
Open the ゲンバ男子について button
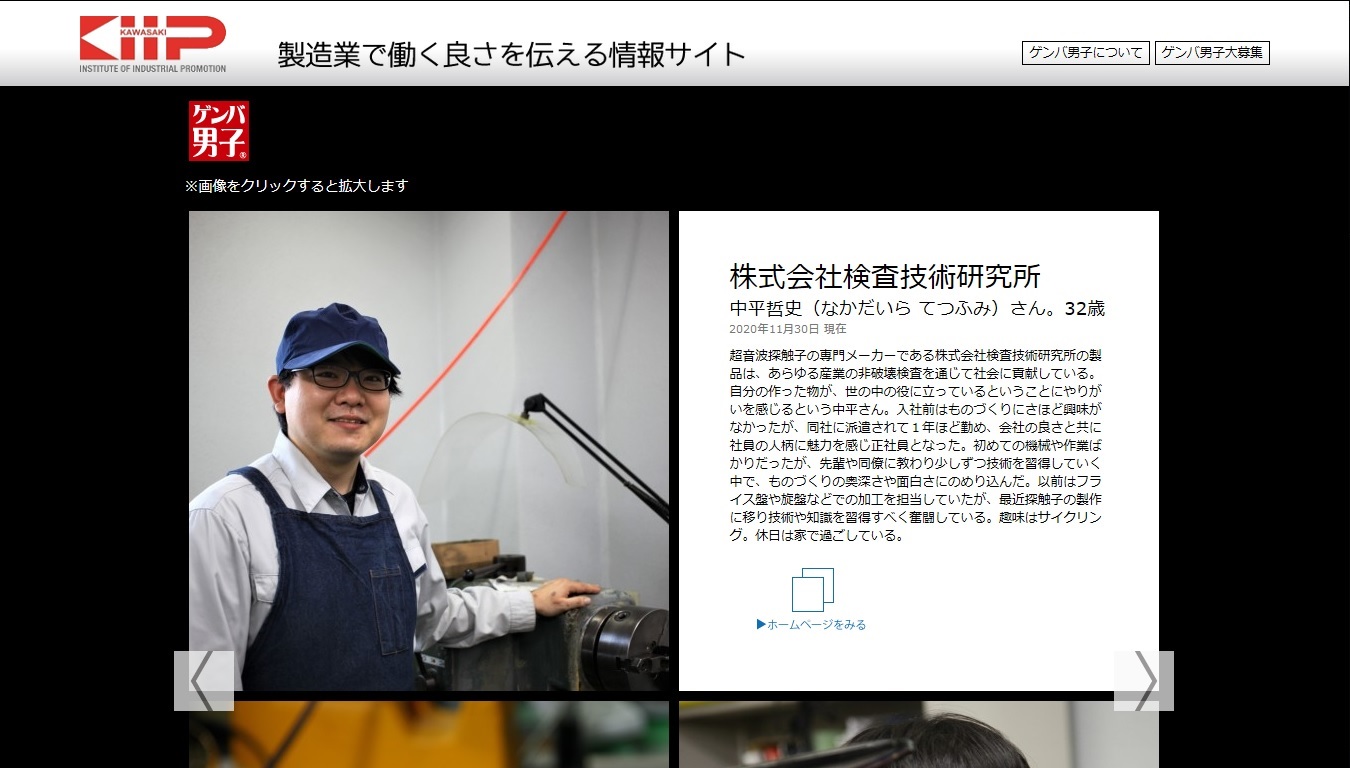coord(1086,53)
